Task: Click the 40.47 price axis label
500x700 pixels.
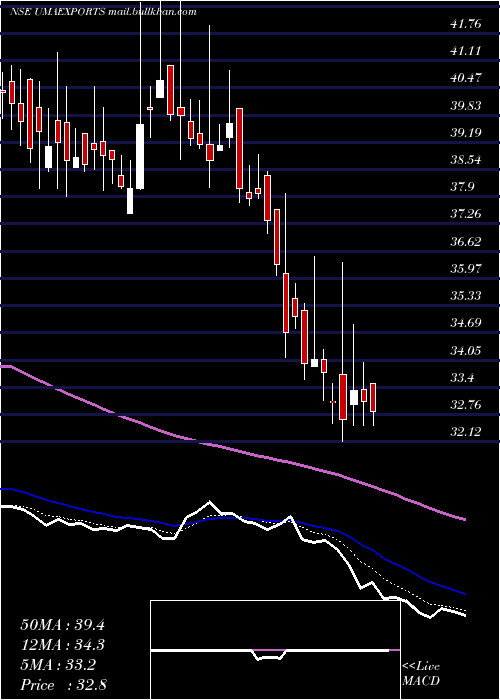Action: (x=466, y=78)
